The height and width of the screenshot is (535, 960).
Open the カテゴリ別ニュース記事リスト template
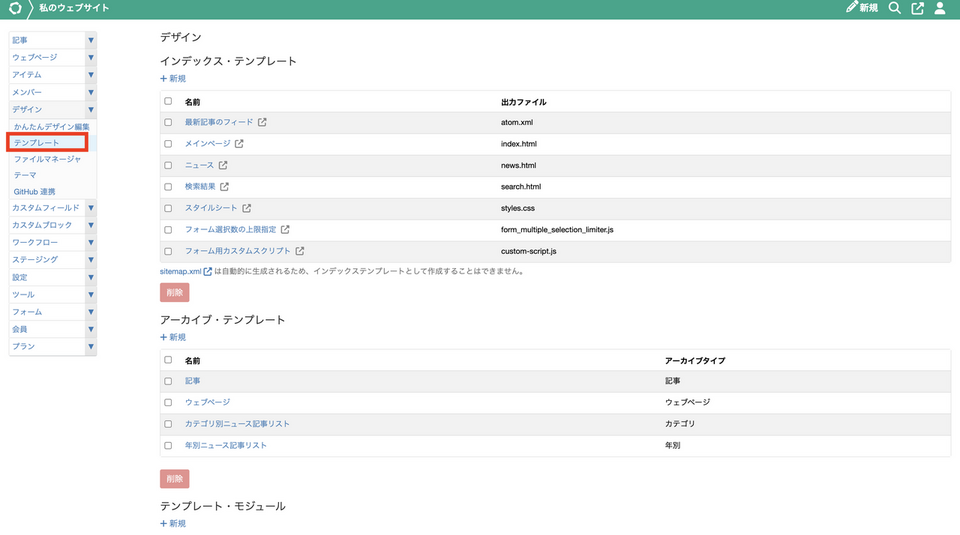click(x=237, y=424)
